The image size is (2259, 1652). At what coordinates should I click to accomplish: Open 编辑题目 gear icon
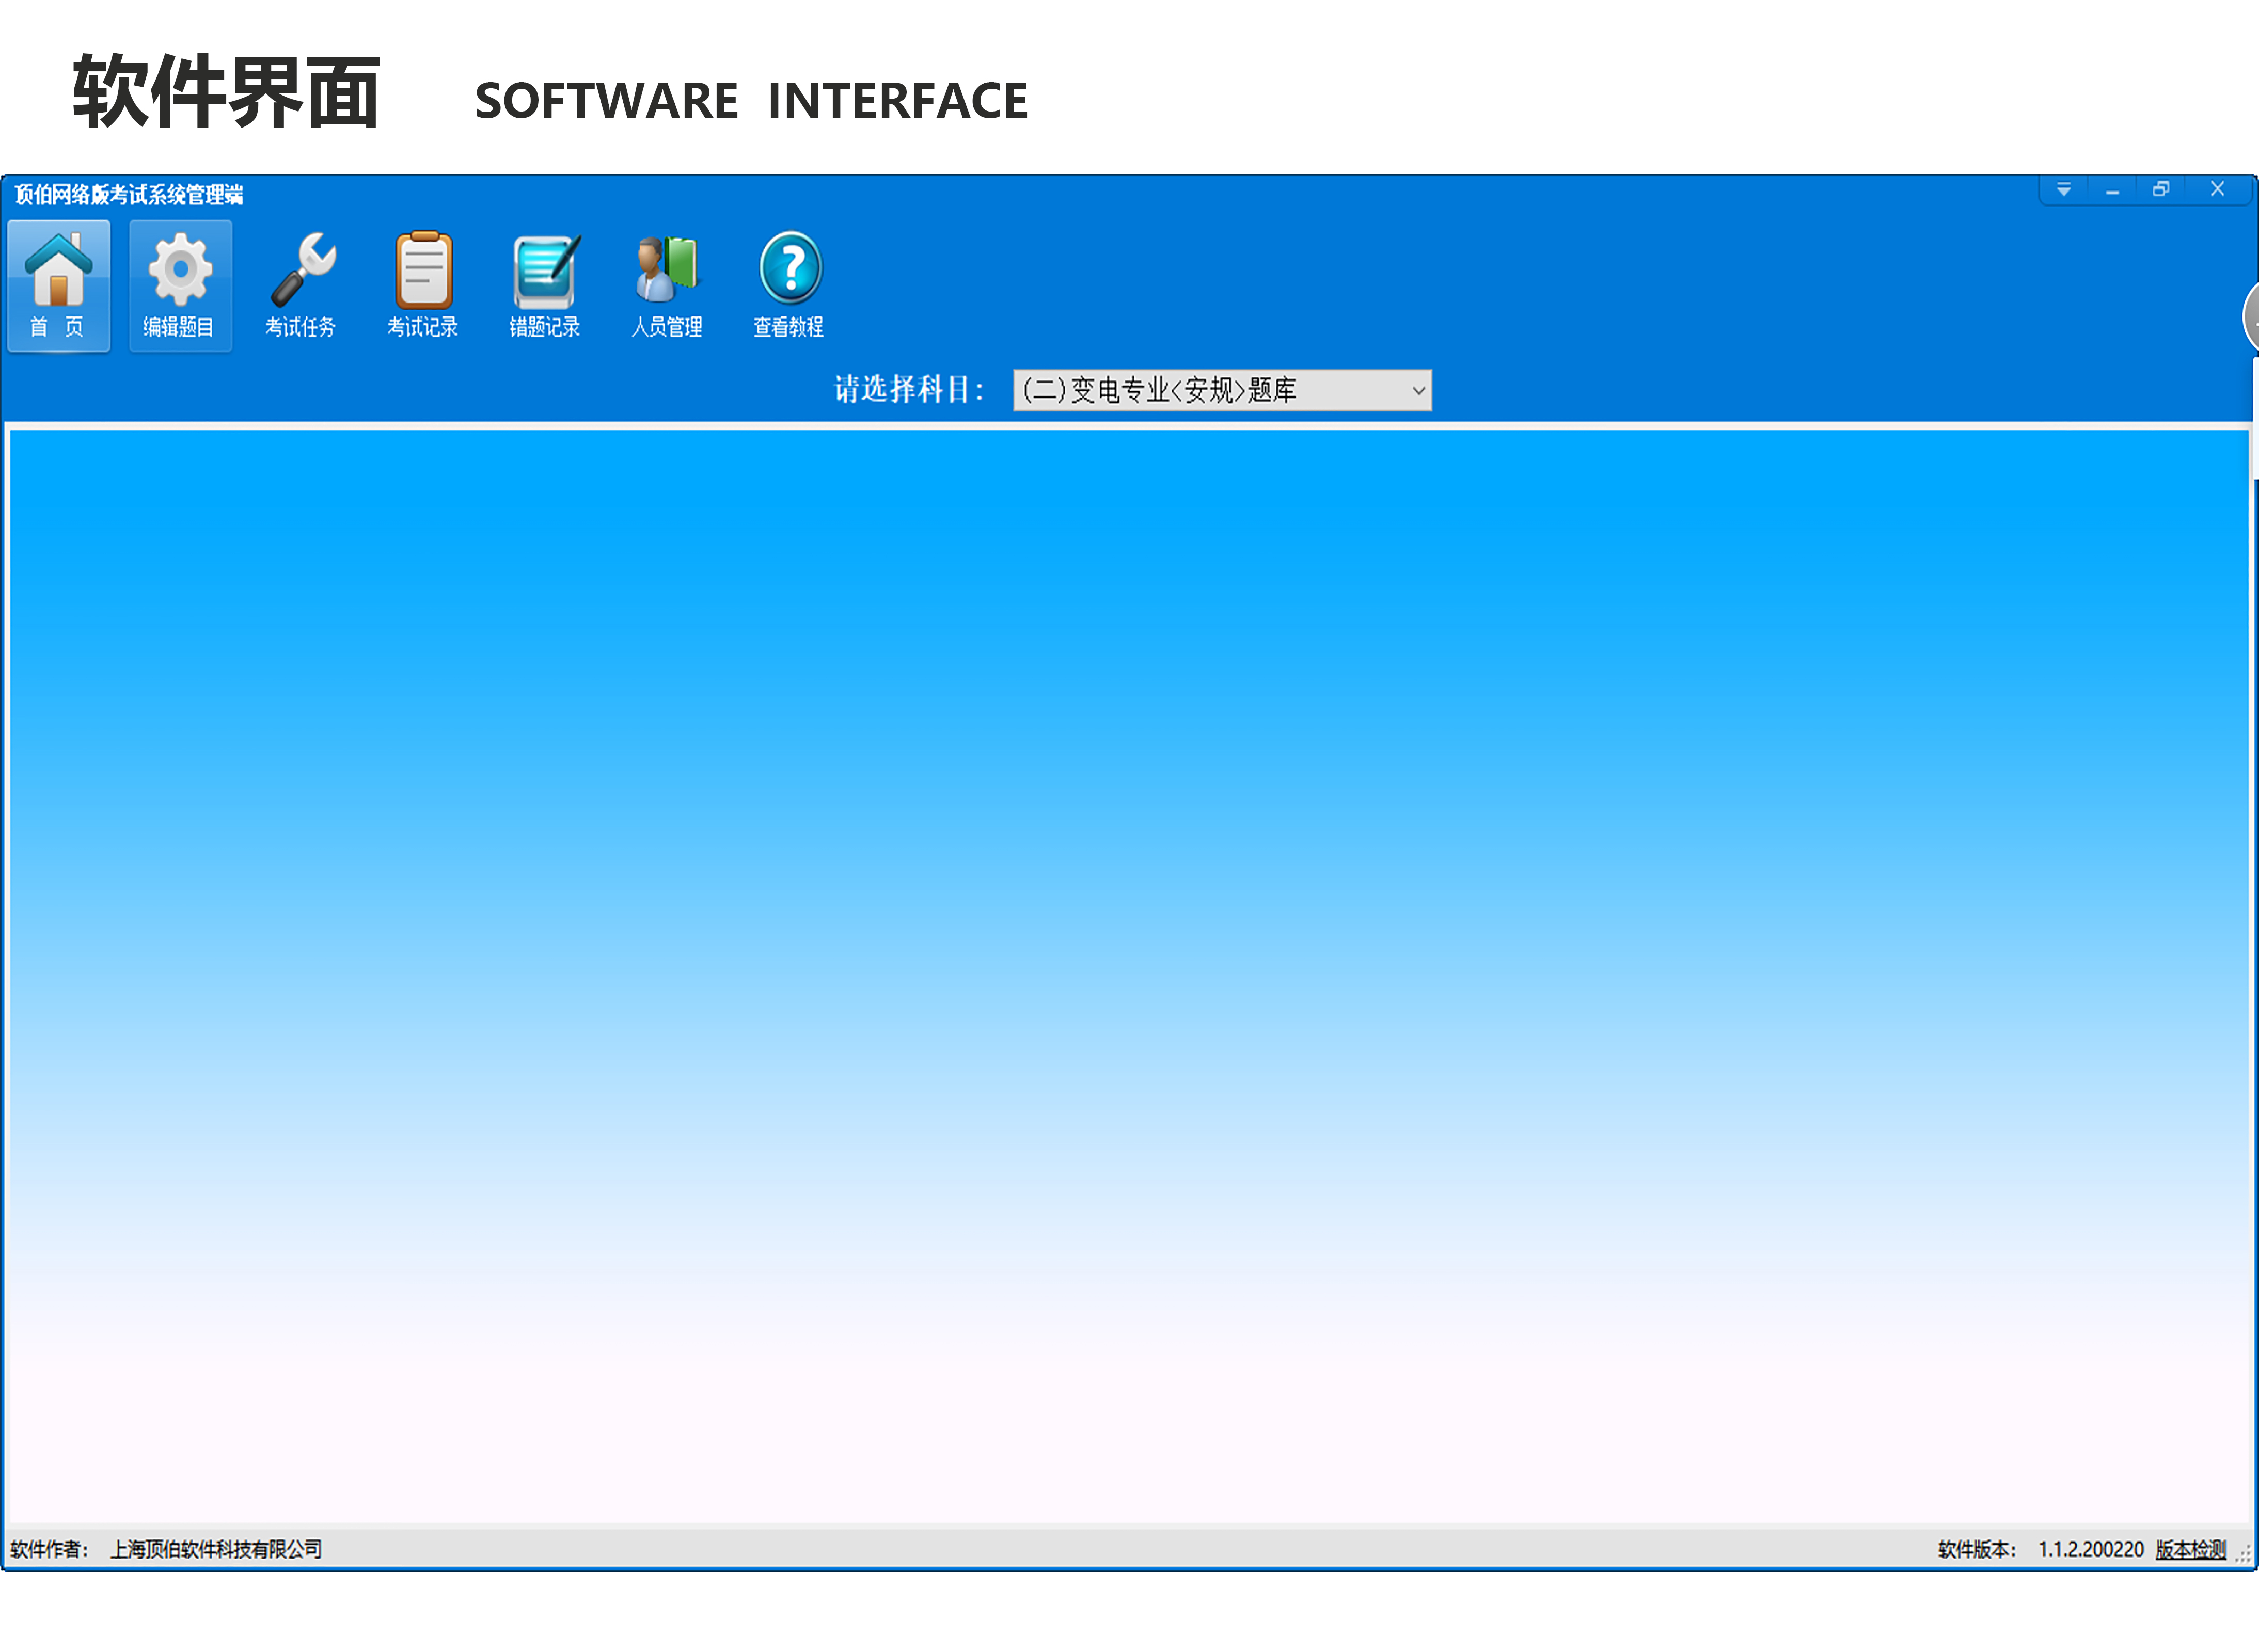pos(180,285)
